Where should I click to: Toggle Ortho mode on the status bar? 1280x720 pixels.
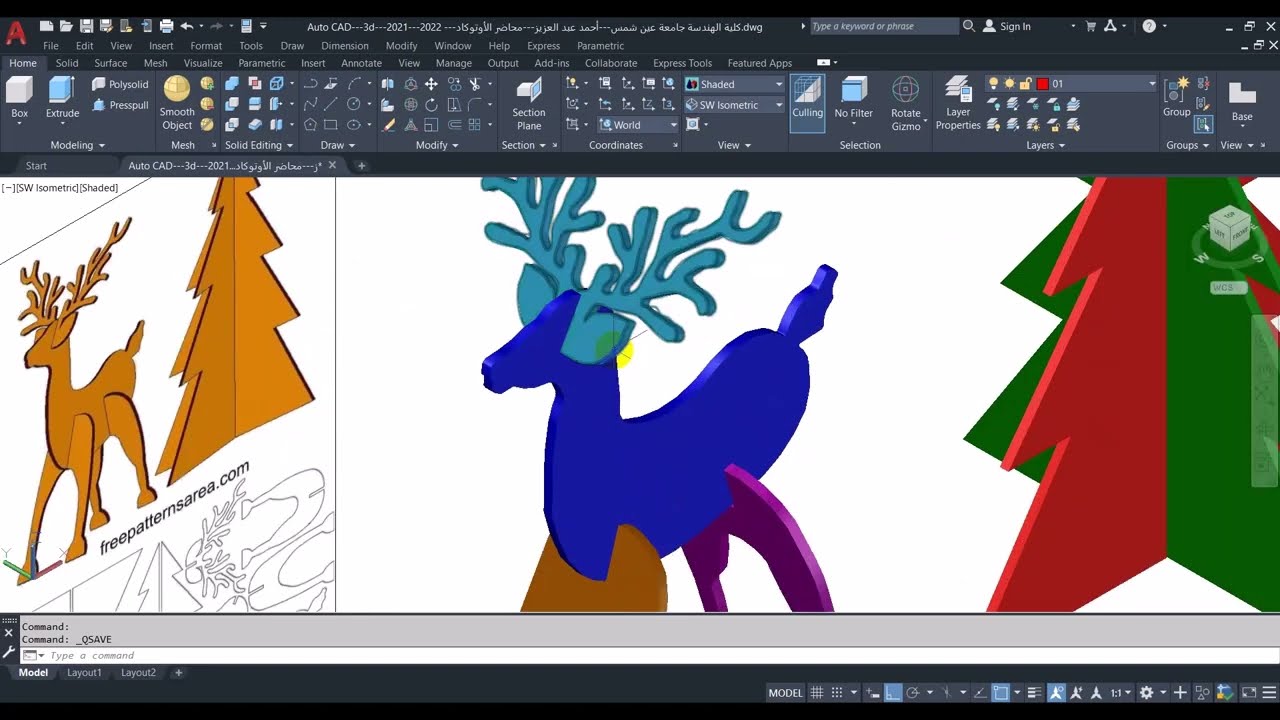(x=893, y=692)
